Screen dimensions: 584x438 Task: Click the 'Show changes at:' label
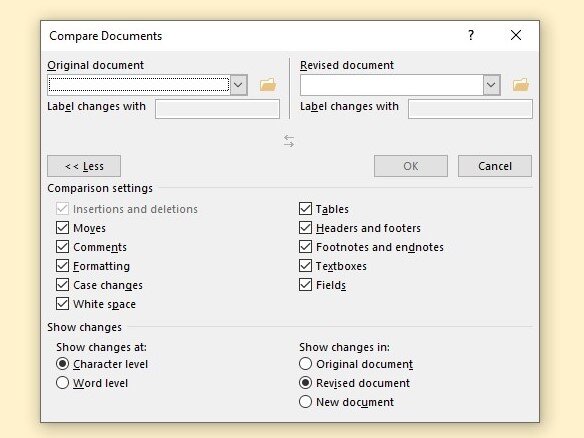click(x=101, y=347)
